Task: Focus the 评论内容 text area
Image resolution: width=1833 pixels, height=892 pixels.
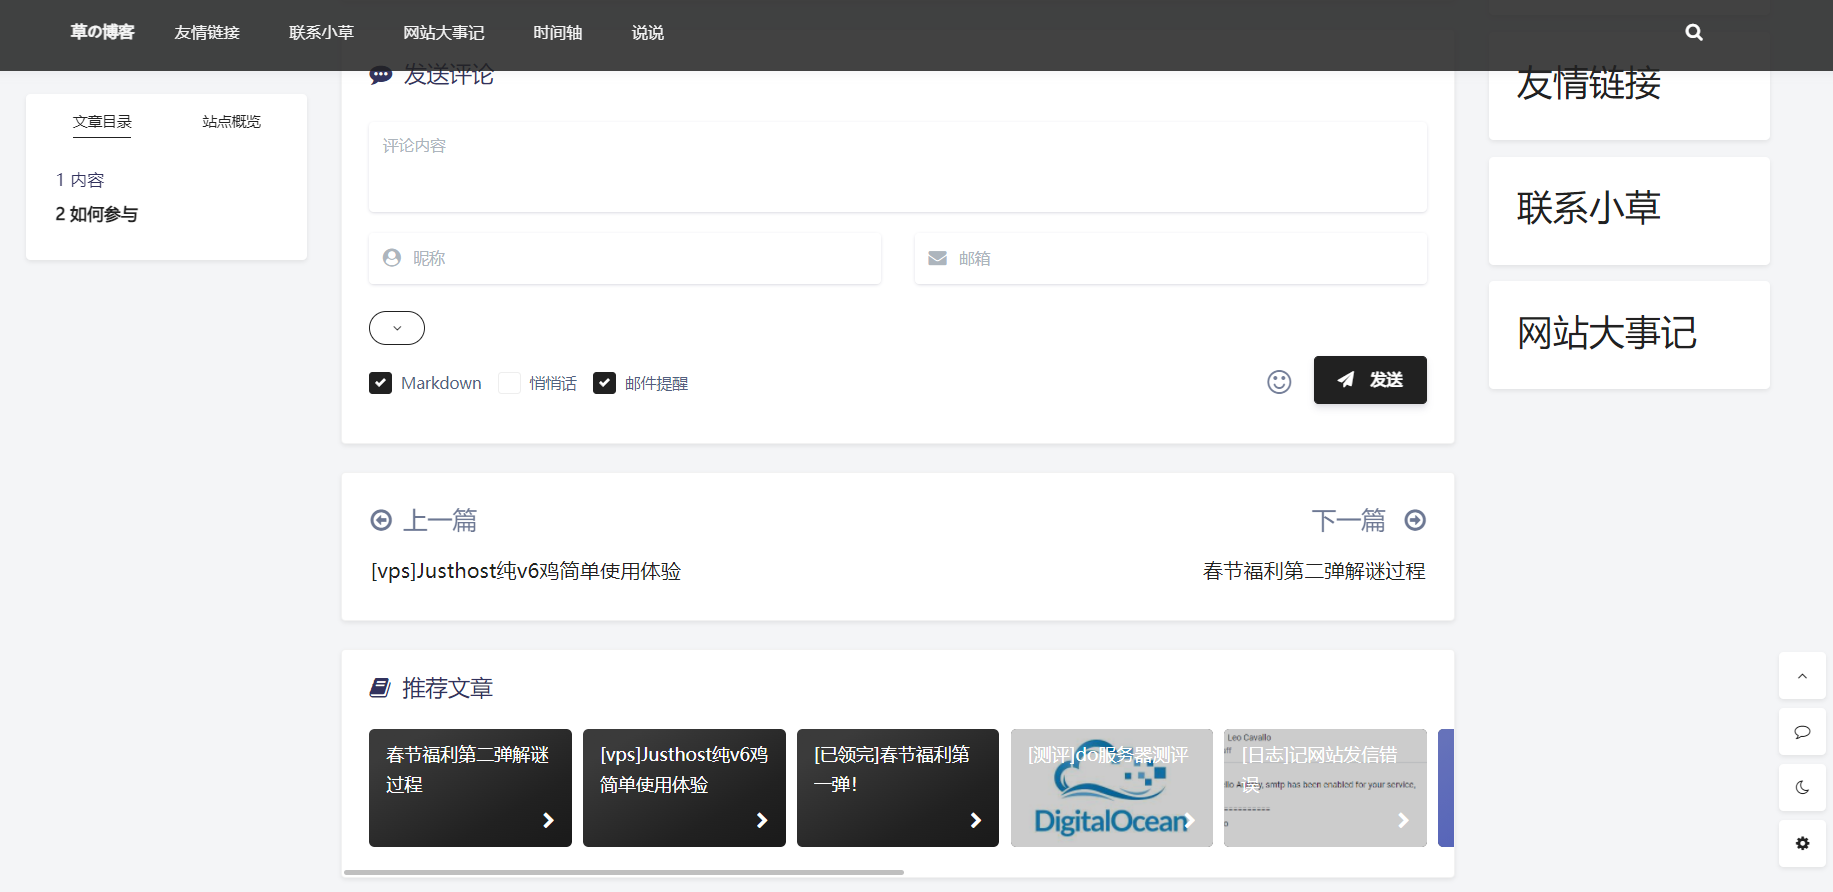Action: pos(898,167)
